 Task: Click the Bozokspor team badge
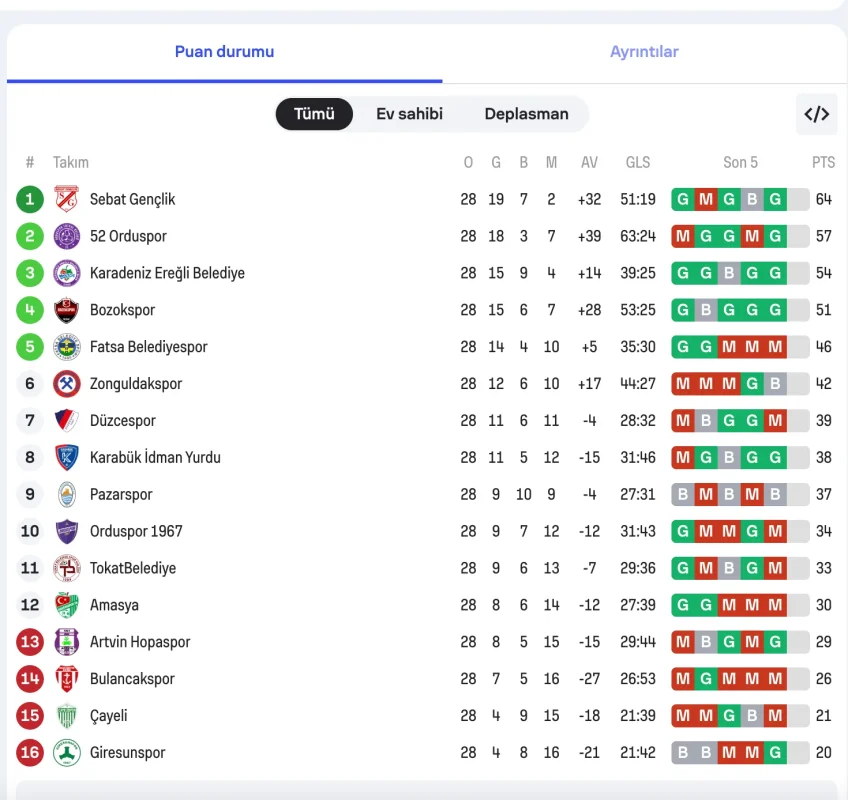pos(67,310)
